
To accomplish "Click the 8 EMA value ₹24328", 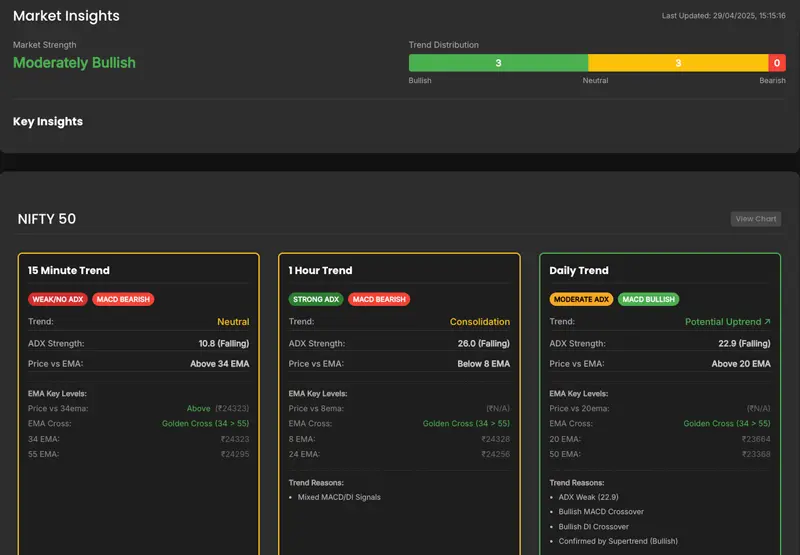I will coord(496,439).
